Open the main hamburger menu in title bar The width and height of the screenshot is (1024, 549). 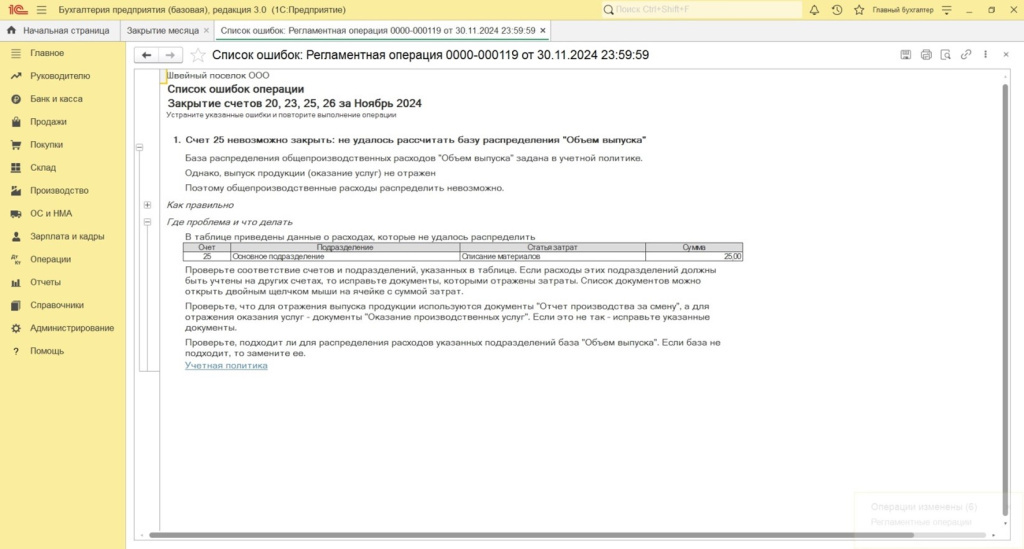click(x=42, y=10)
